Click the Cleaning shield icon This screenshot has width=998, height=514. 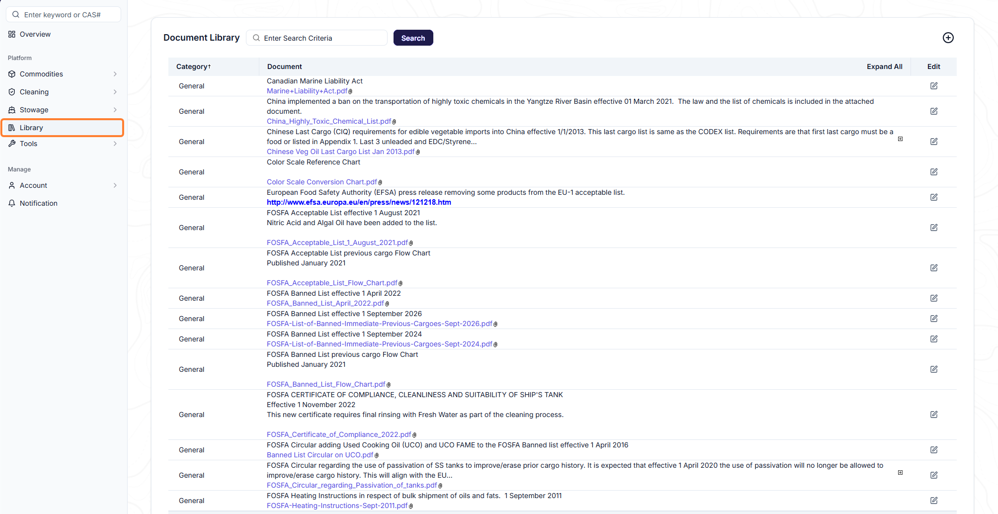(x=11, y=92)
